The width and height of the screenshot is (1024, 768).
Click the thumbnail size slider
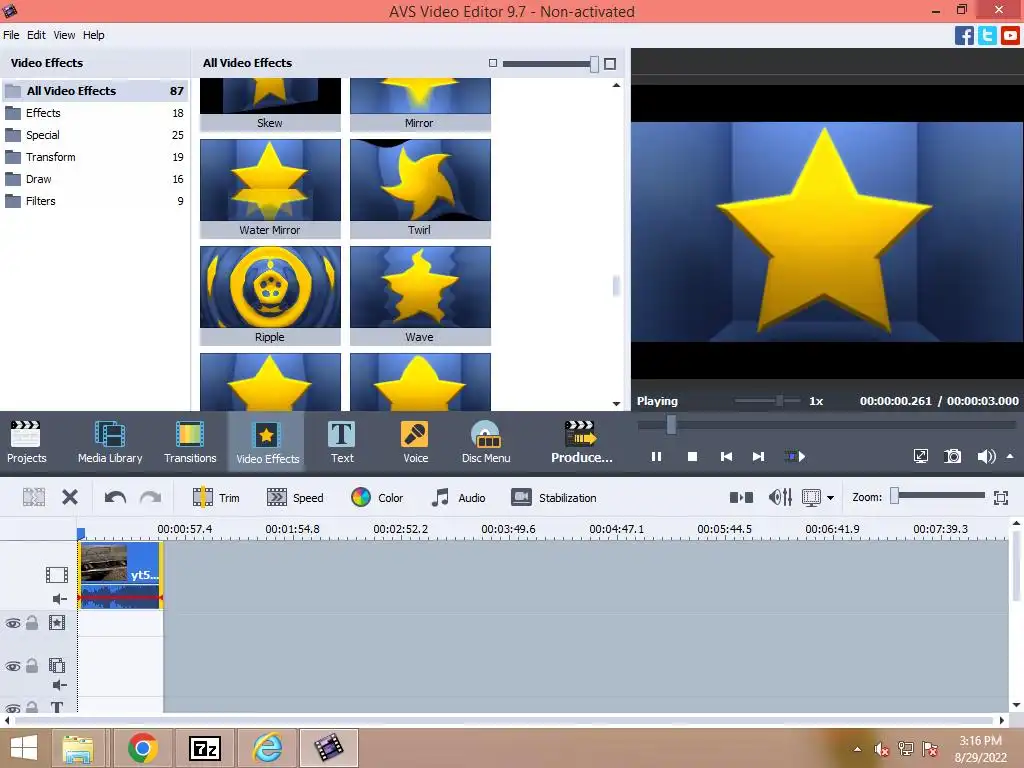coord(550,63)
